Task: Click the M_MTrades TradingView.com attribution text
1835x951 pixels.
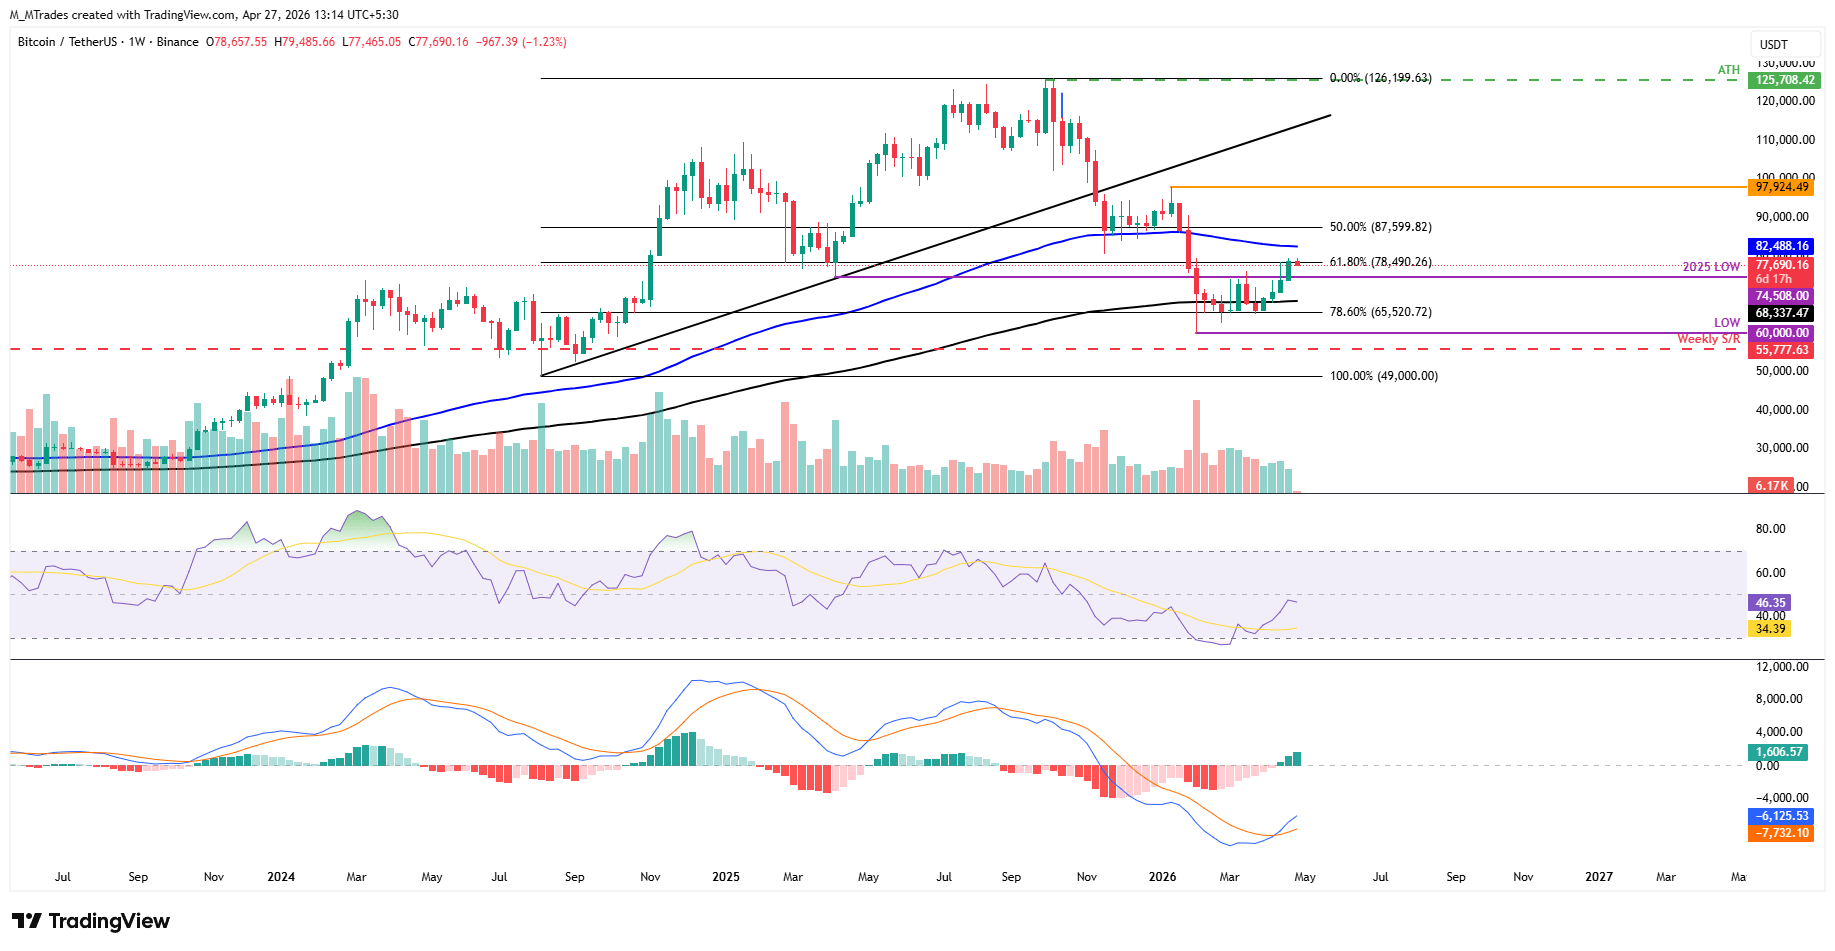Action: (x=204, y=15)
